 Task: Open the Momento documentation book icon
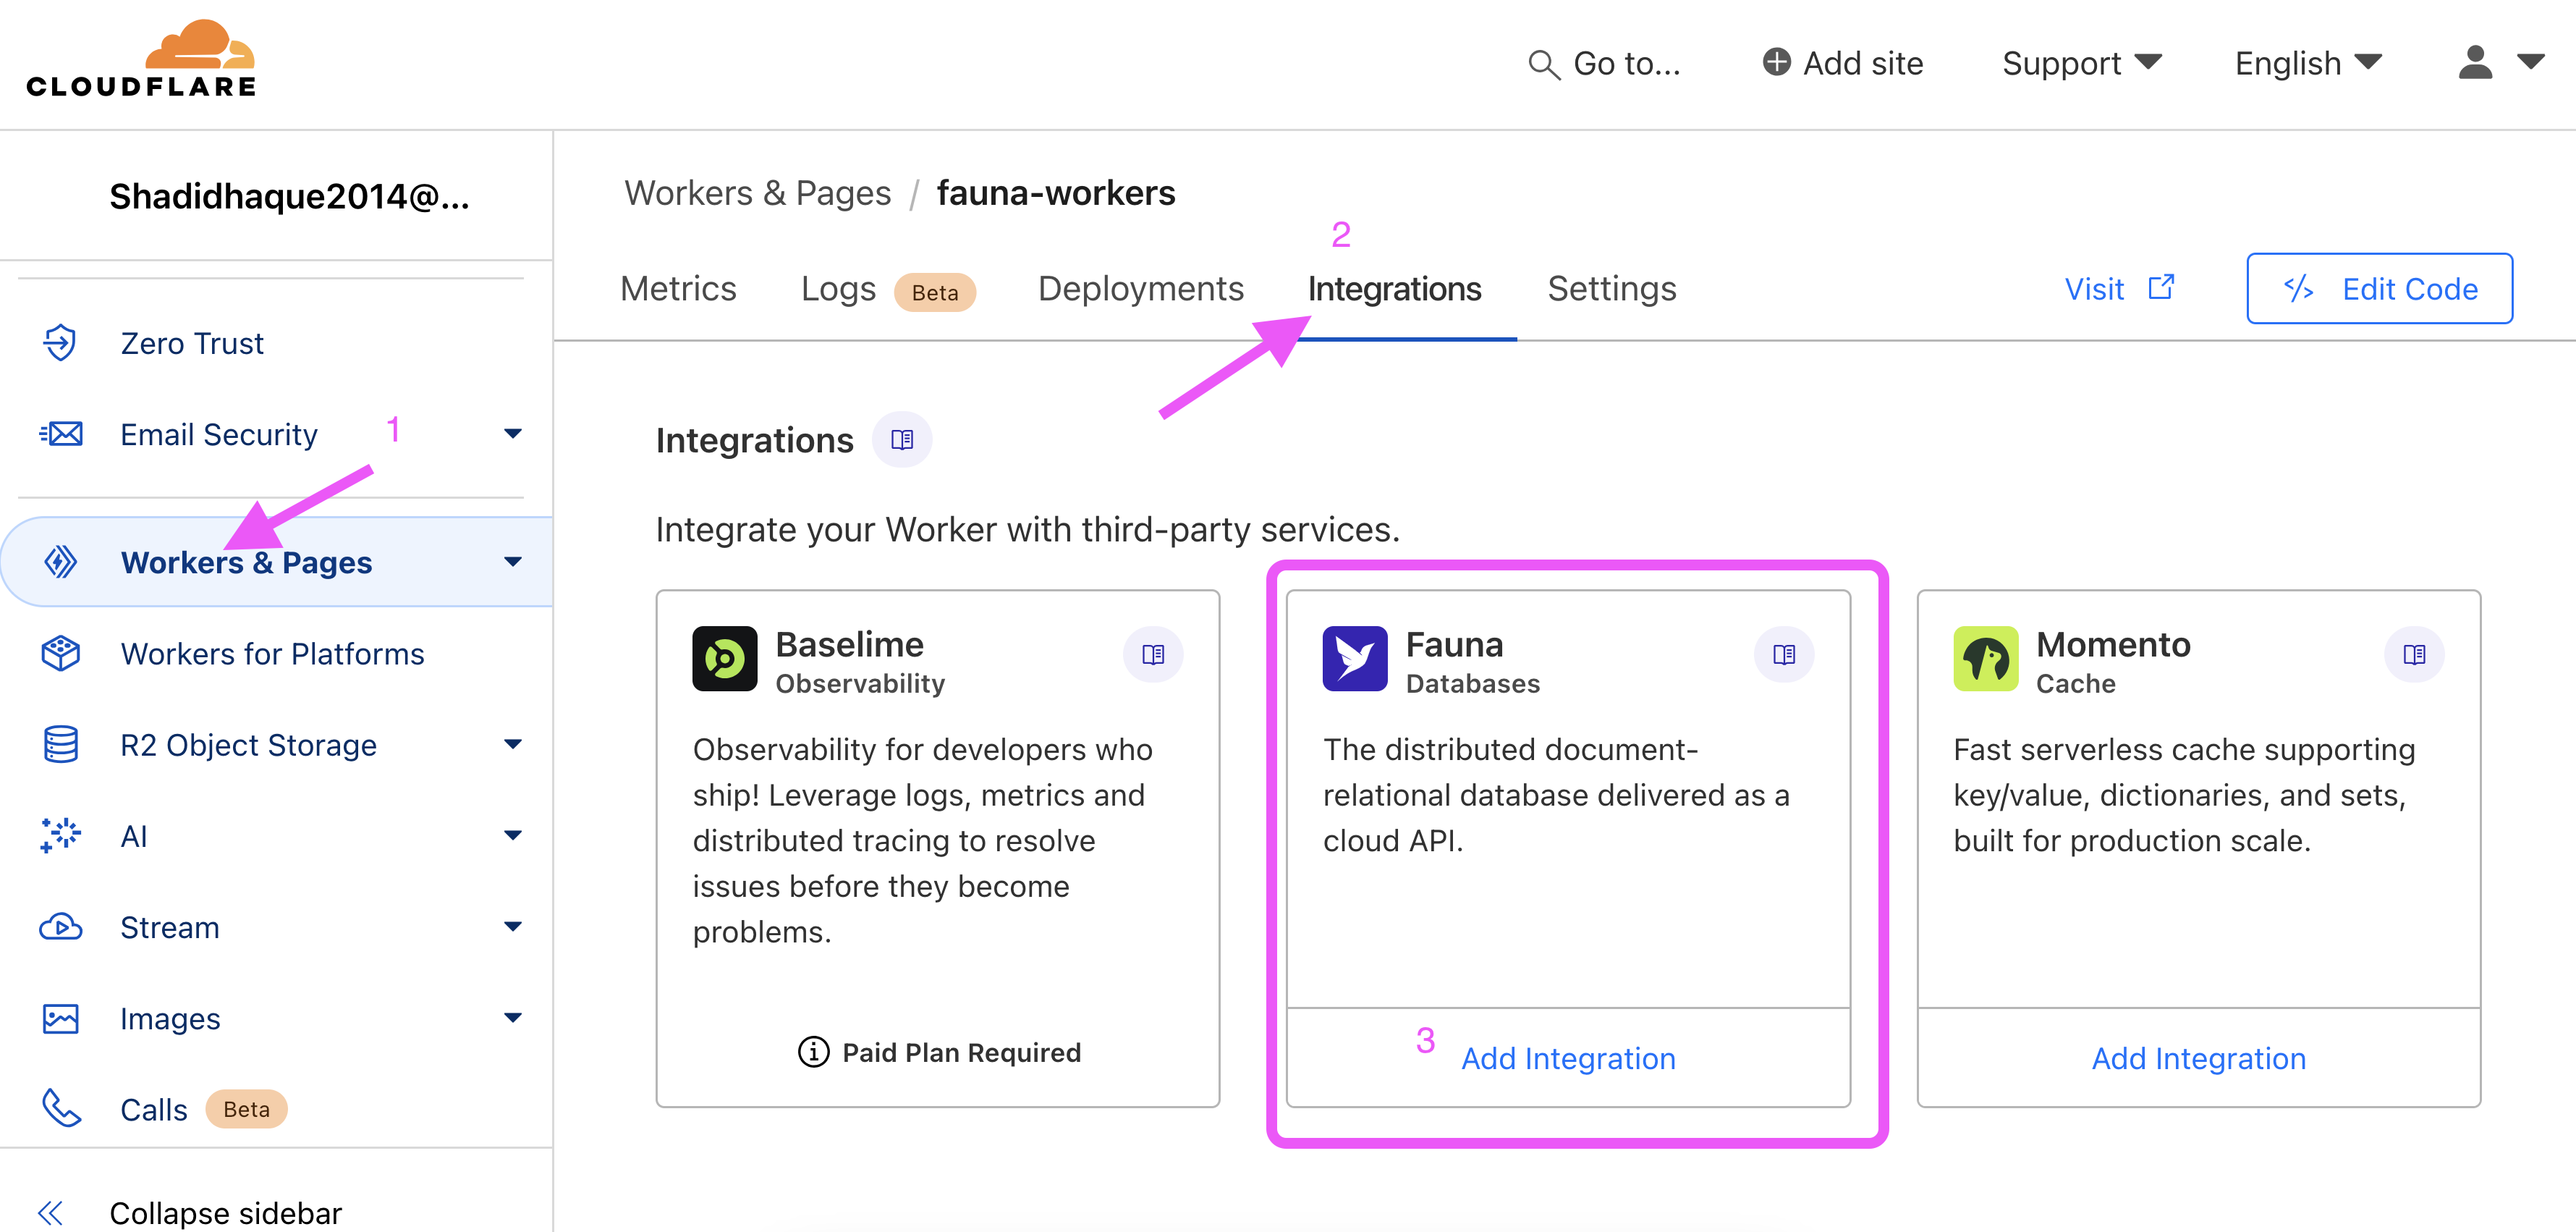click(2414, 654)
